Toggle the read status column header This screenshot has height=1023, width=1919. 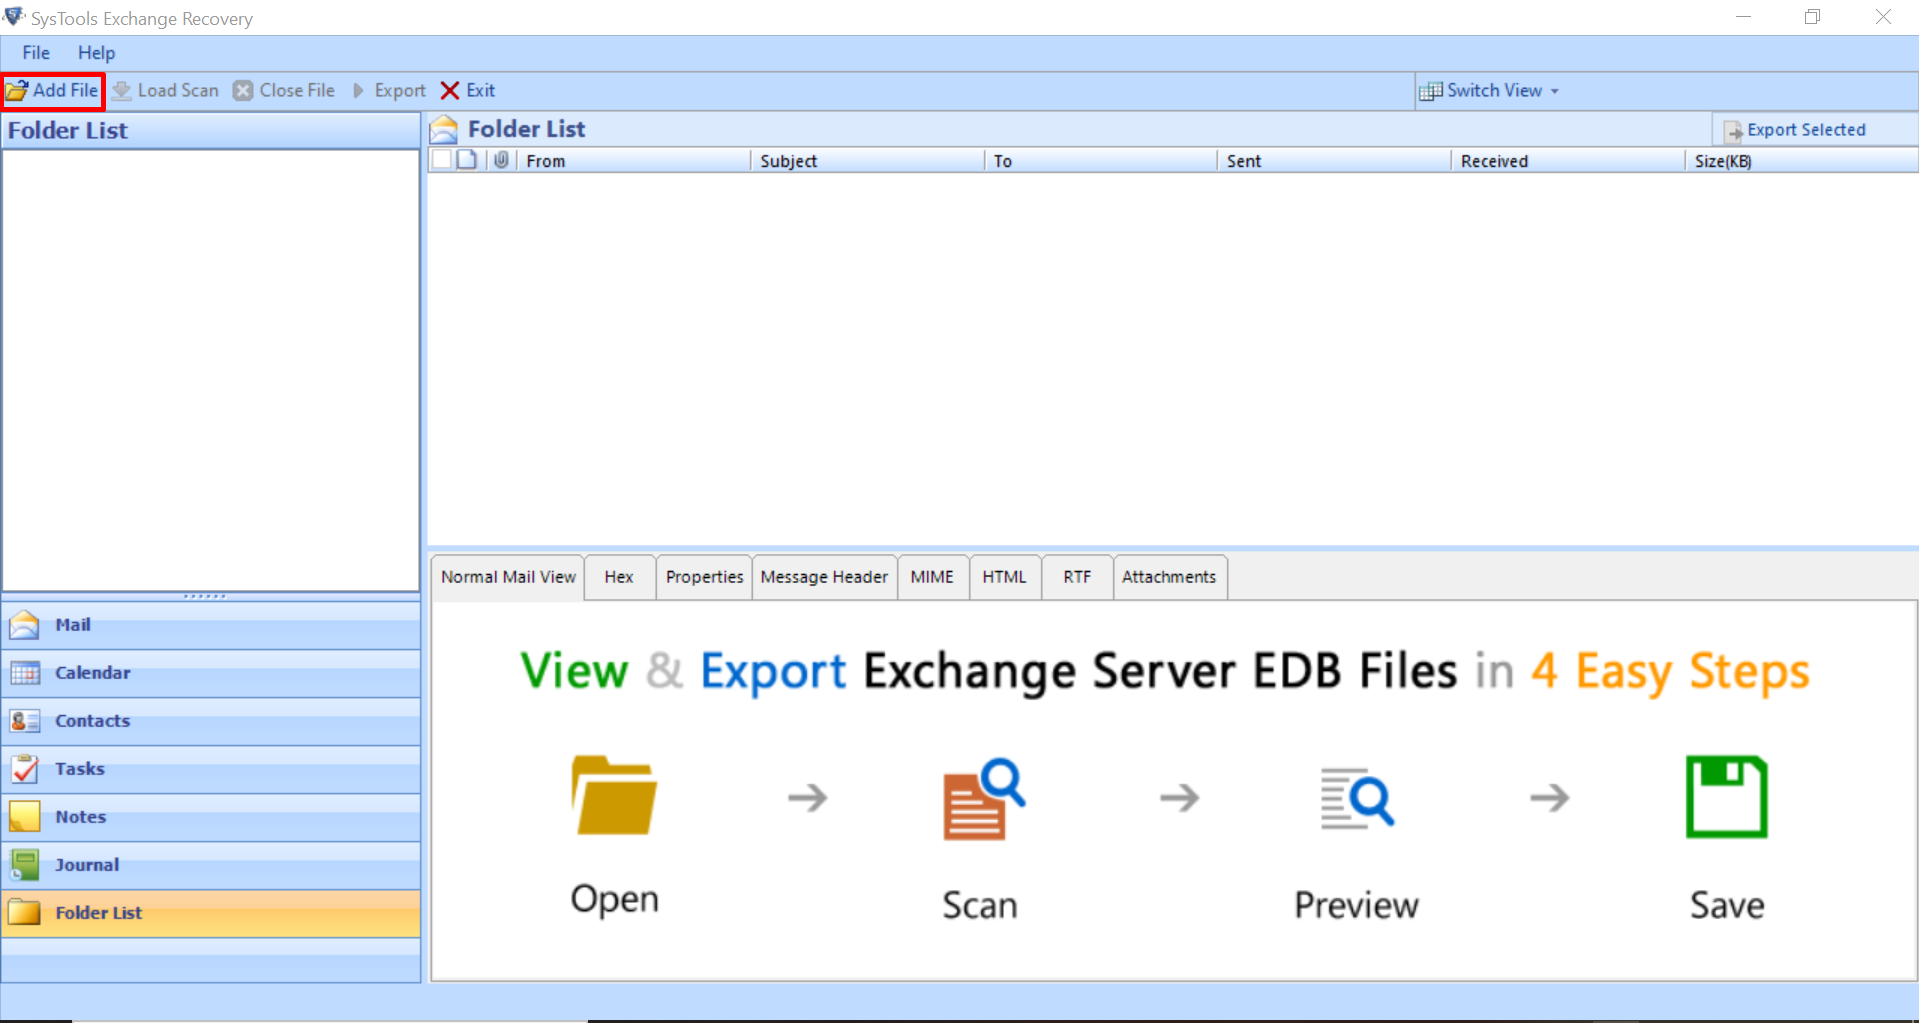466,160
